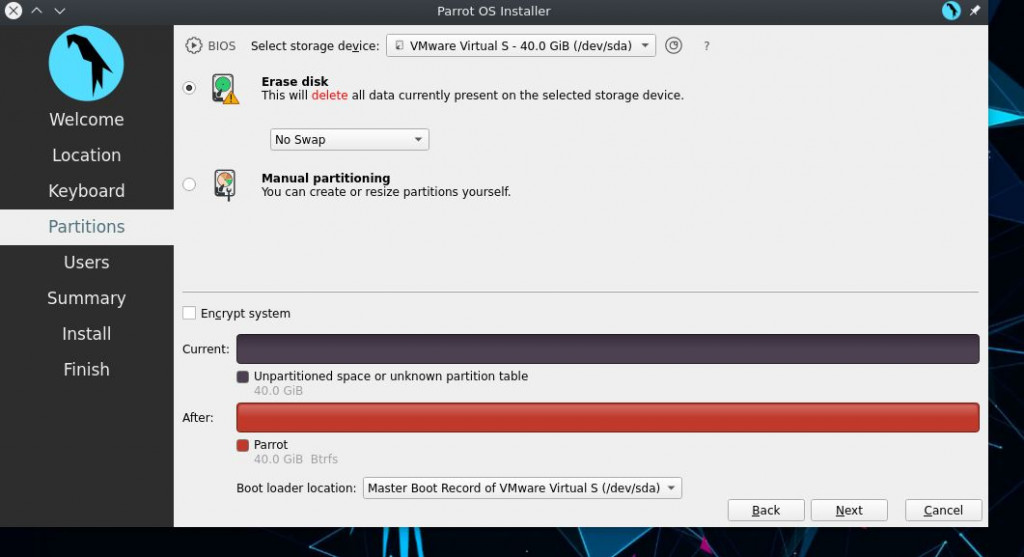
Task: Select the Erase disk radio button
Action: [x=189, y=88]
